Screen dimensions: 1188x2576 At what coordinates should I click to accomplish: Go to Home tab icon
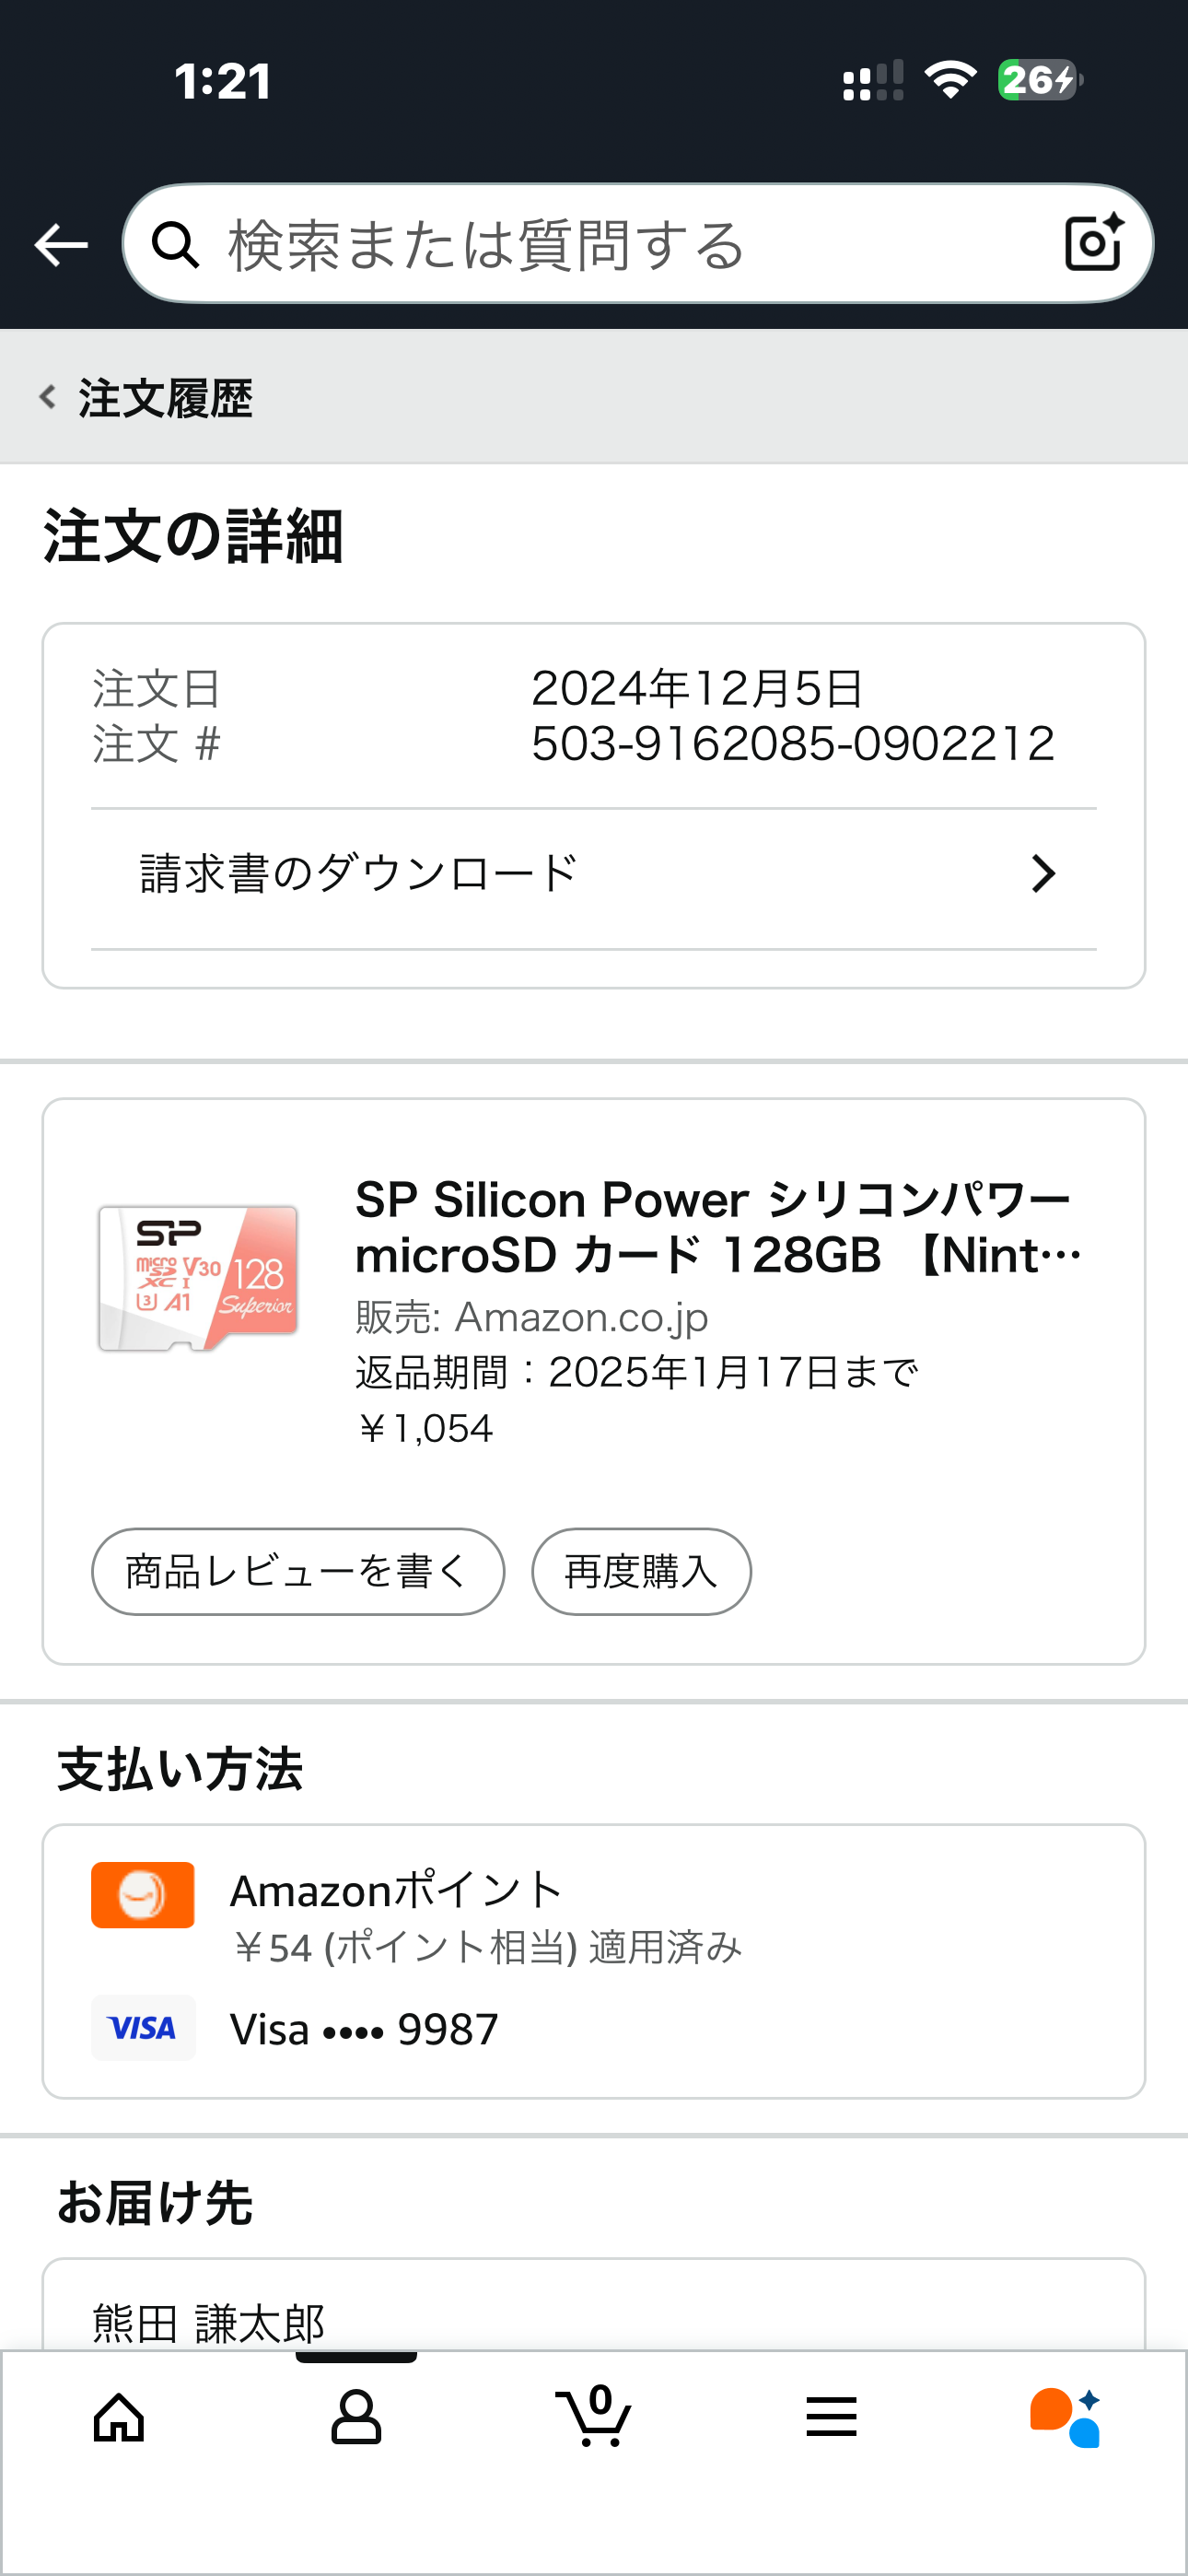119,2418
